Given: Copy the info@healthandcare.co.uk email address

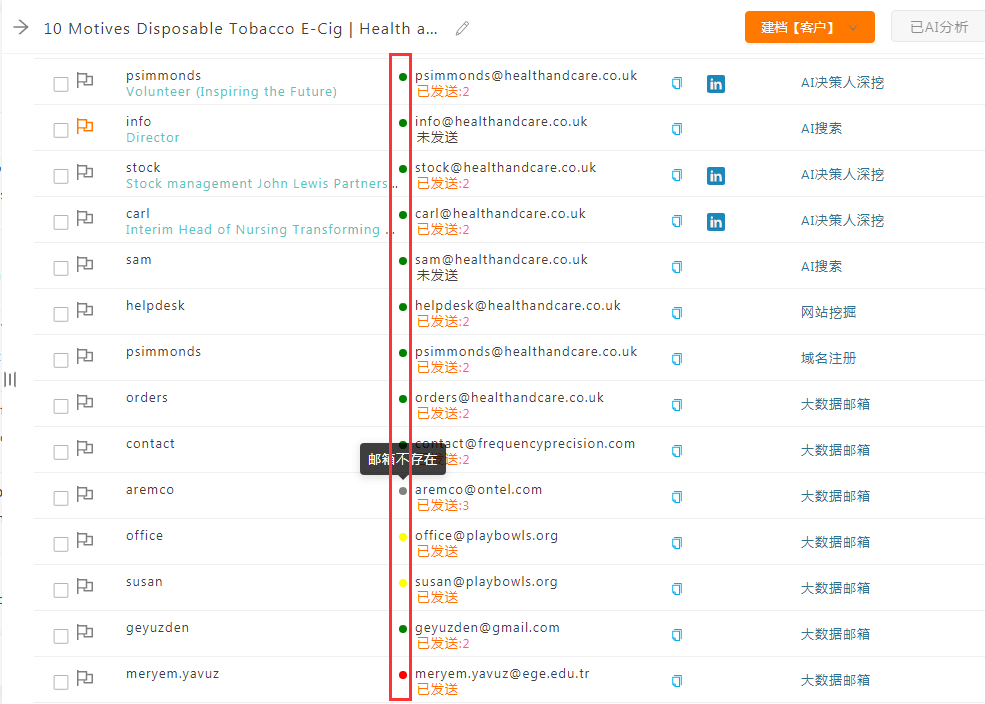Looking at the screenshot, I should tap(677, 129).
